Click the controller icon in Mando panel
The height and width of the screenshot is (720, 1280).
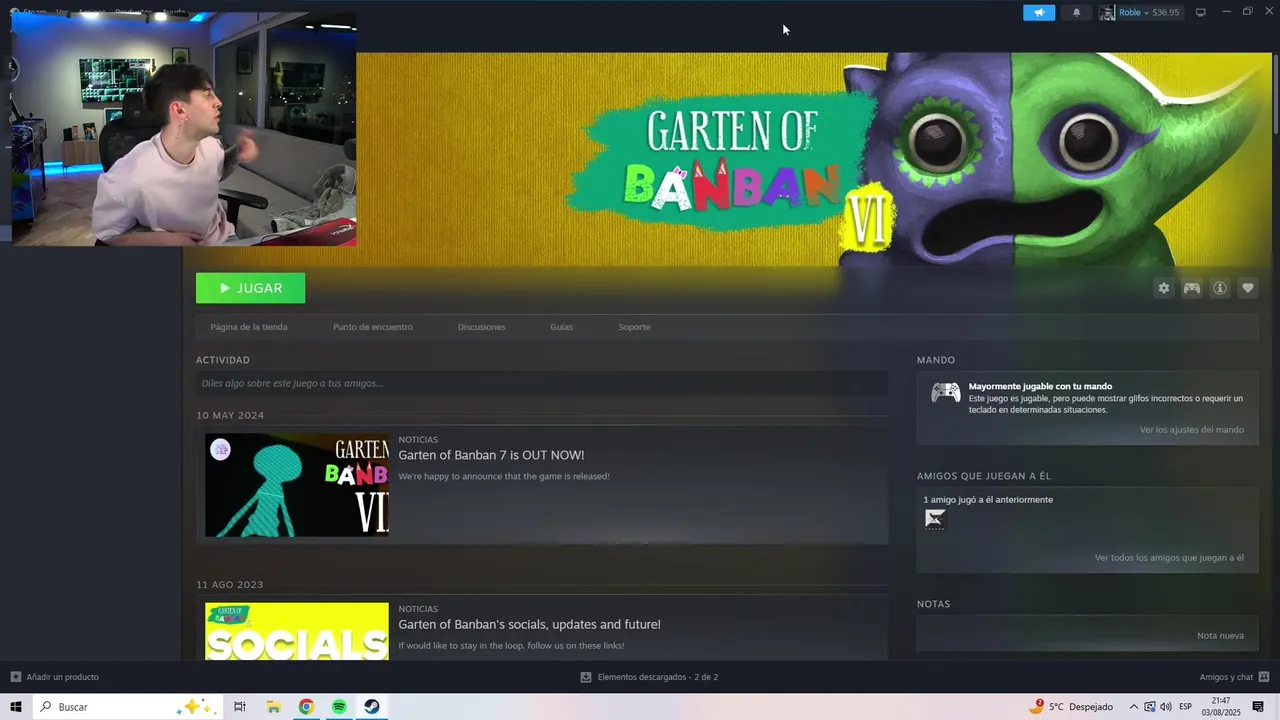[x=946, y=392]
